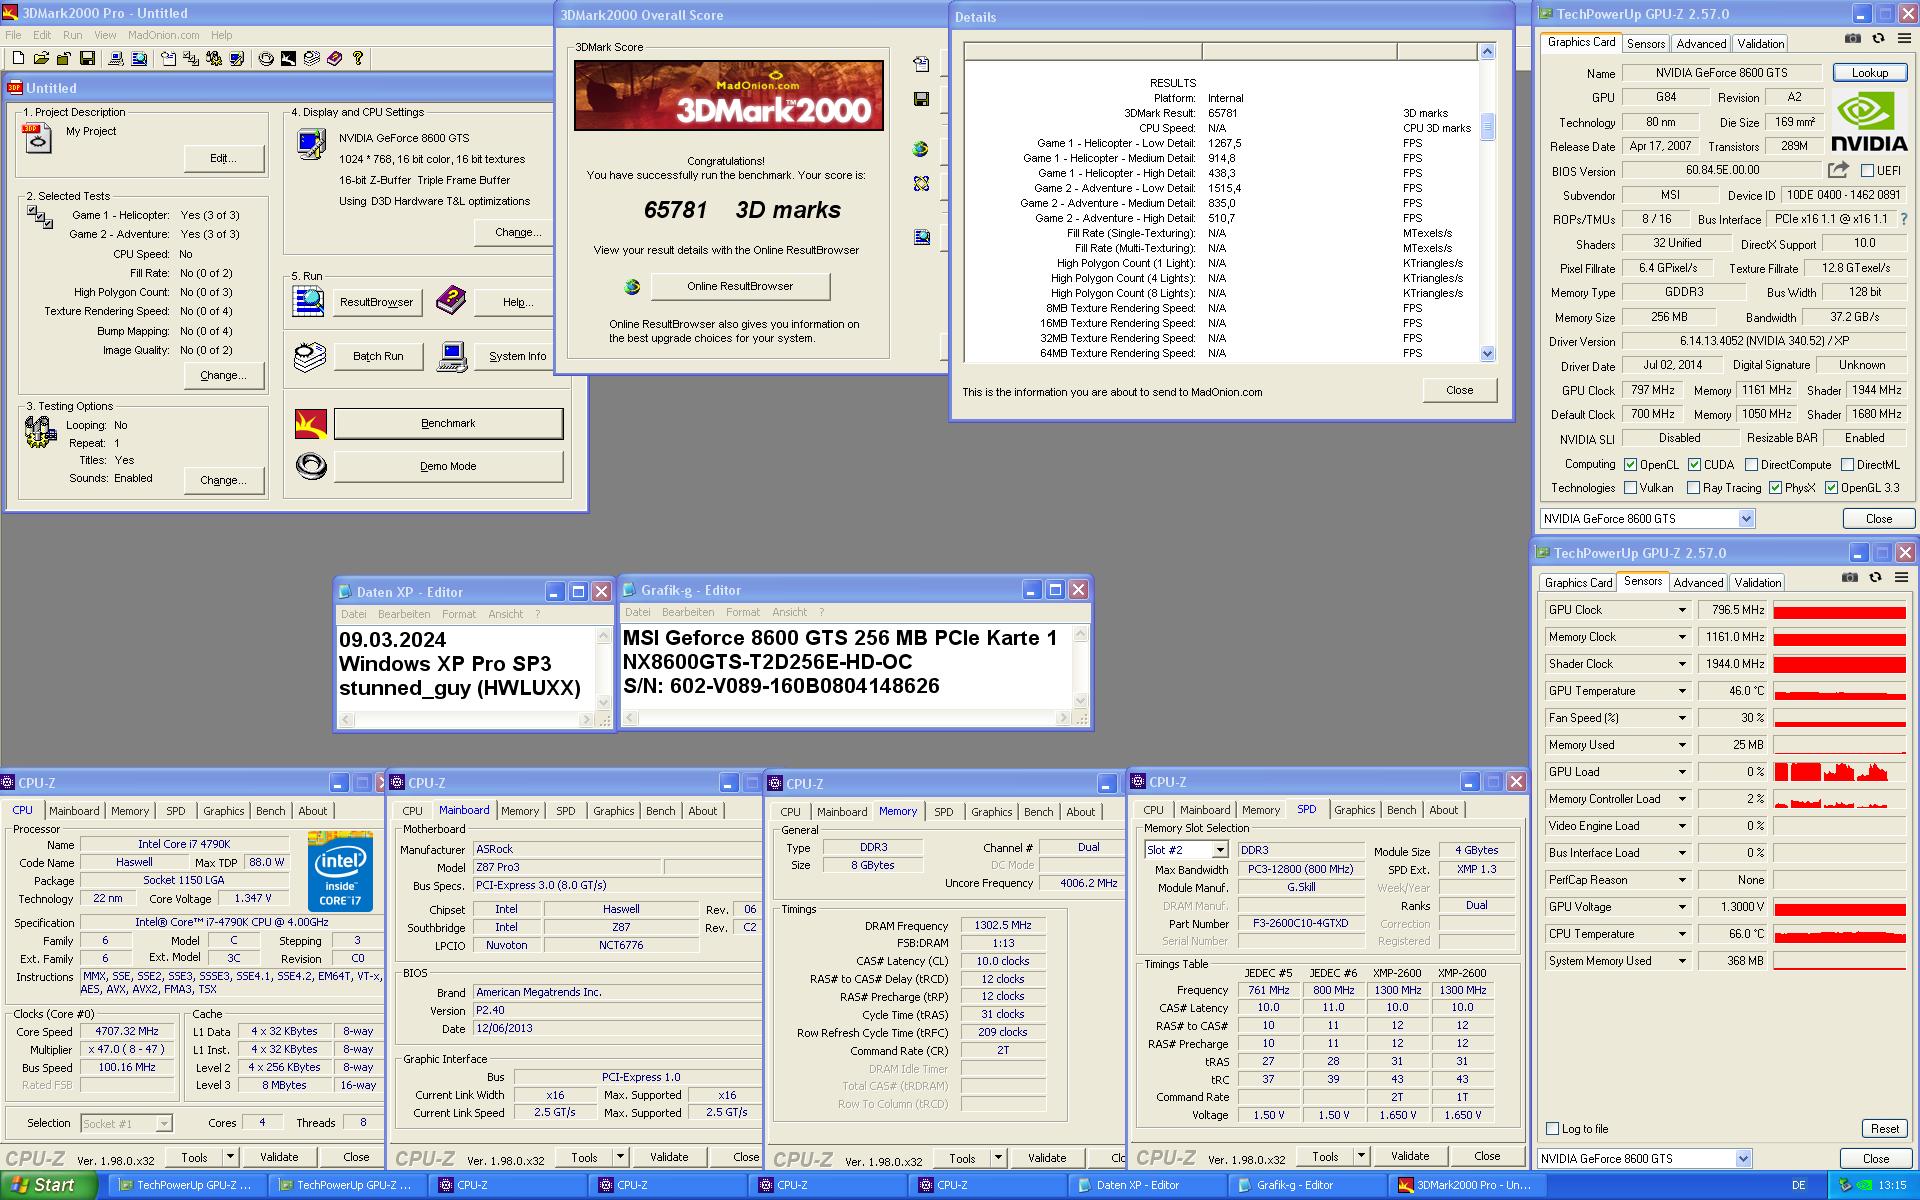Click the Demo Mode button
The width and height of the screenshot is (1920, 1200).
pyautogui.click(x=448, y=467)
